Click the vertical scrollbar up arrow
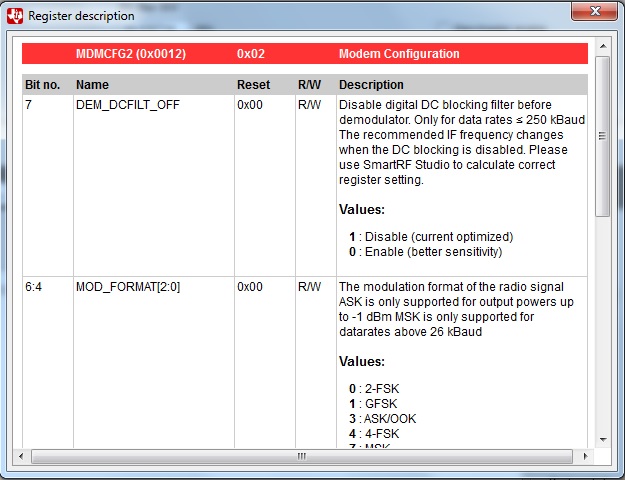The height and width of the screenshot is (480, 625). [603, 46]
